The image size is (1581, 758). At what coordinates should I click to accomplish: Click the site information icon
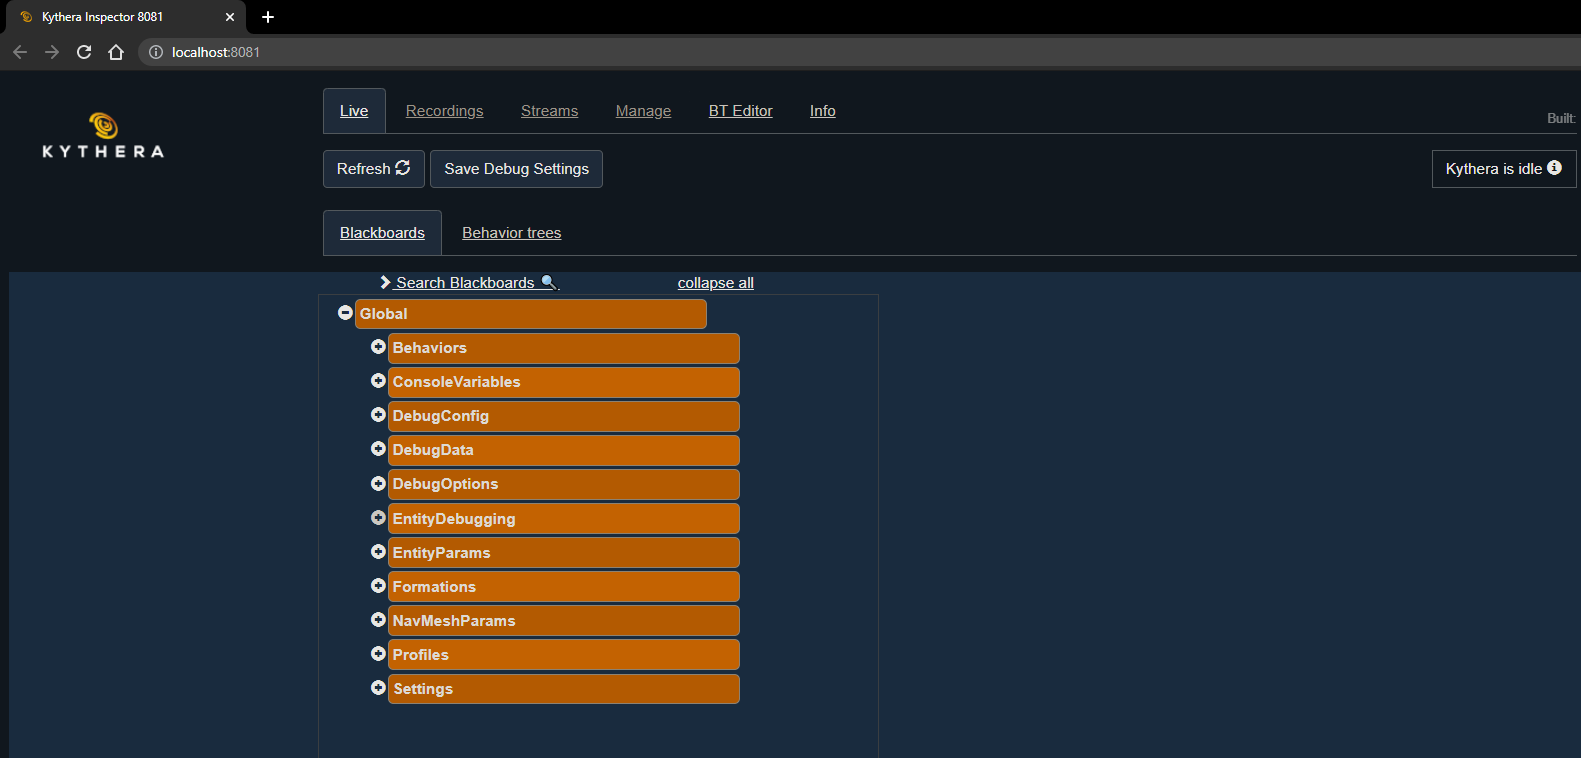pyautogui.click(x=156, y=52)
